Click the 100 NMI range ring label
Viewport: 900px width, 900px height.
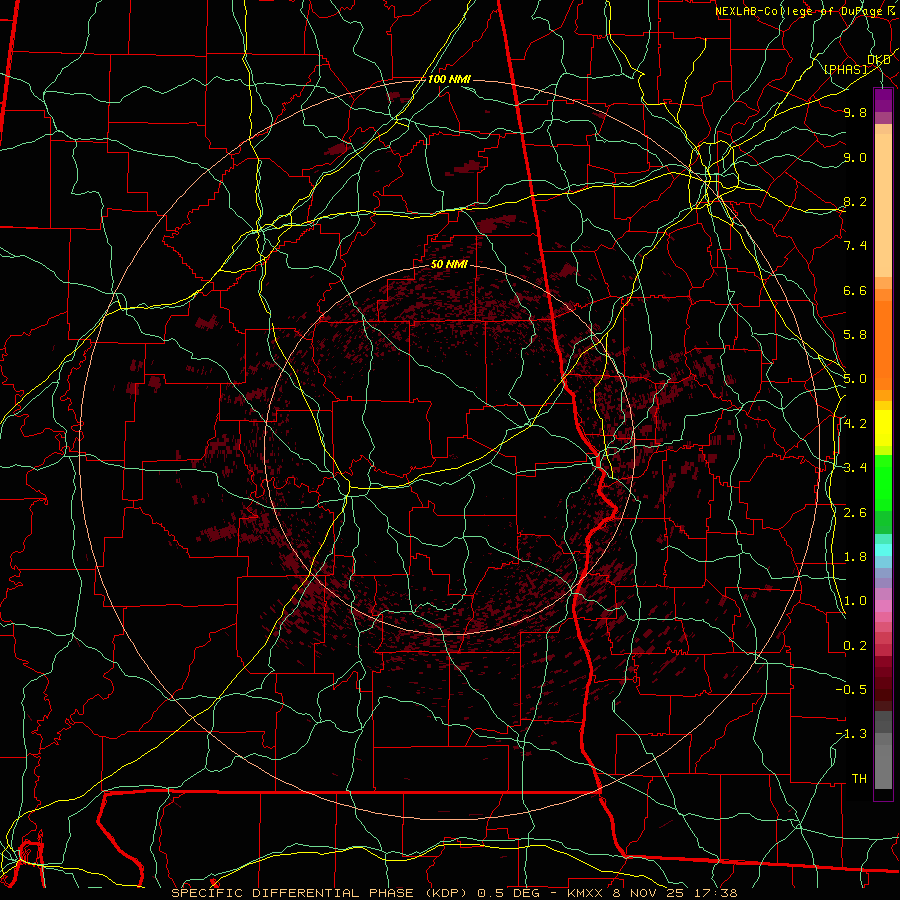click(449, 79)
